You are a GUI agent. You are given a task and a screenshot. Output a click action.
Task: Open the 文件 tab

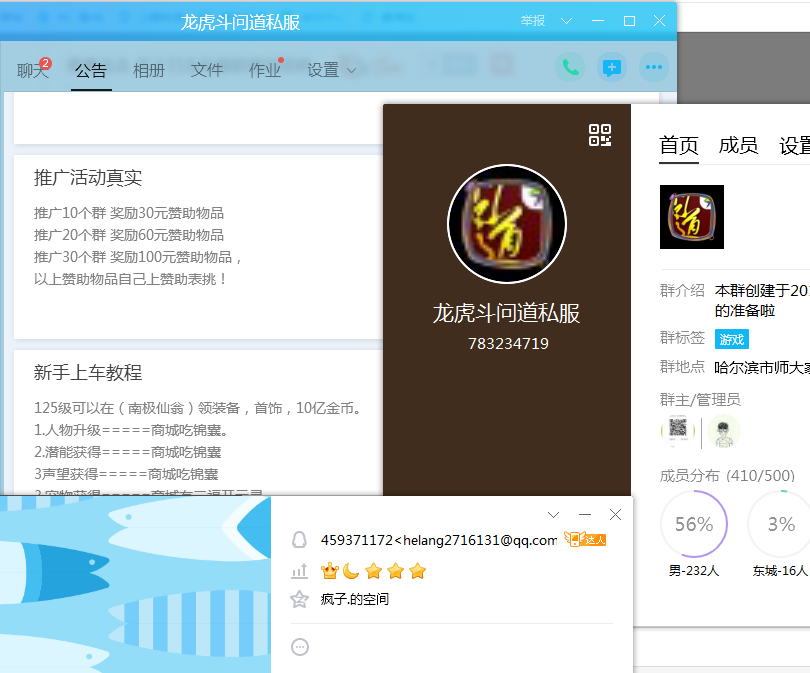[207, 70]
